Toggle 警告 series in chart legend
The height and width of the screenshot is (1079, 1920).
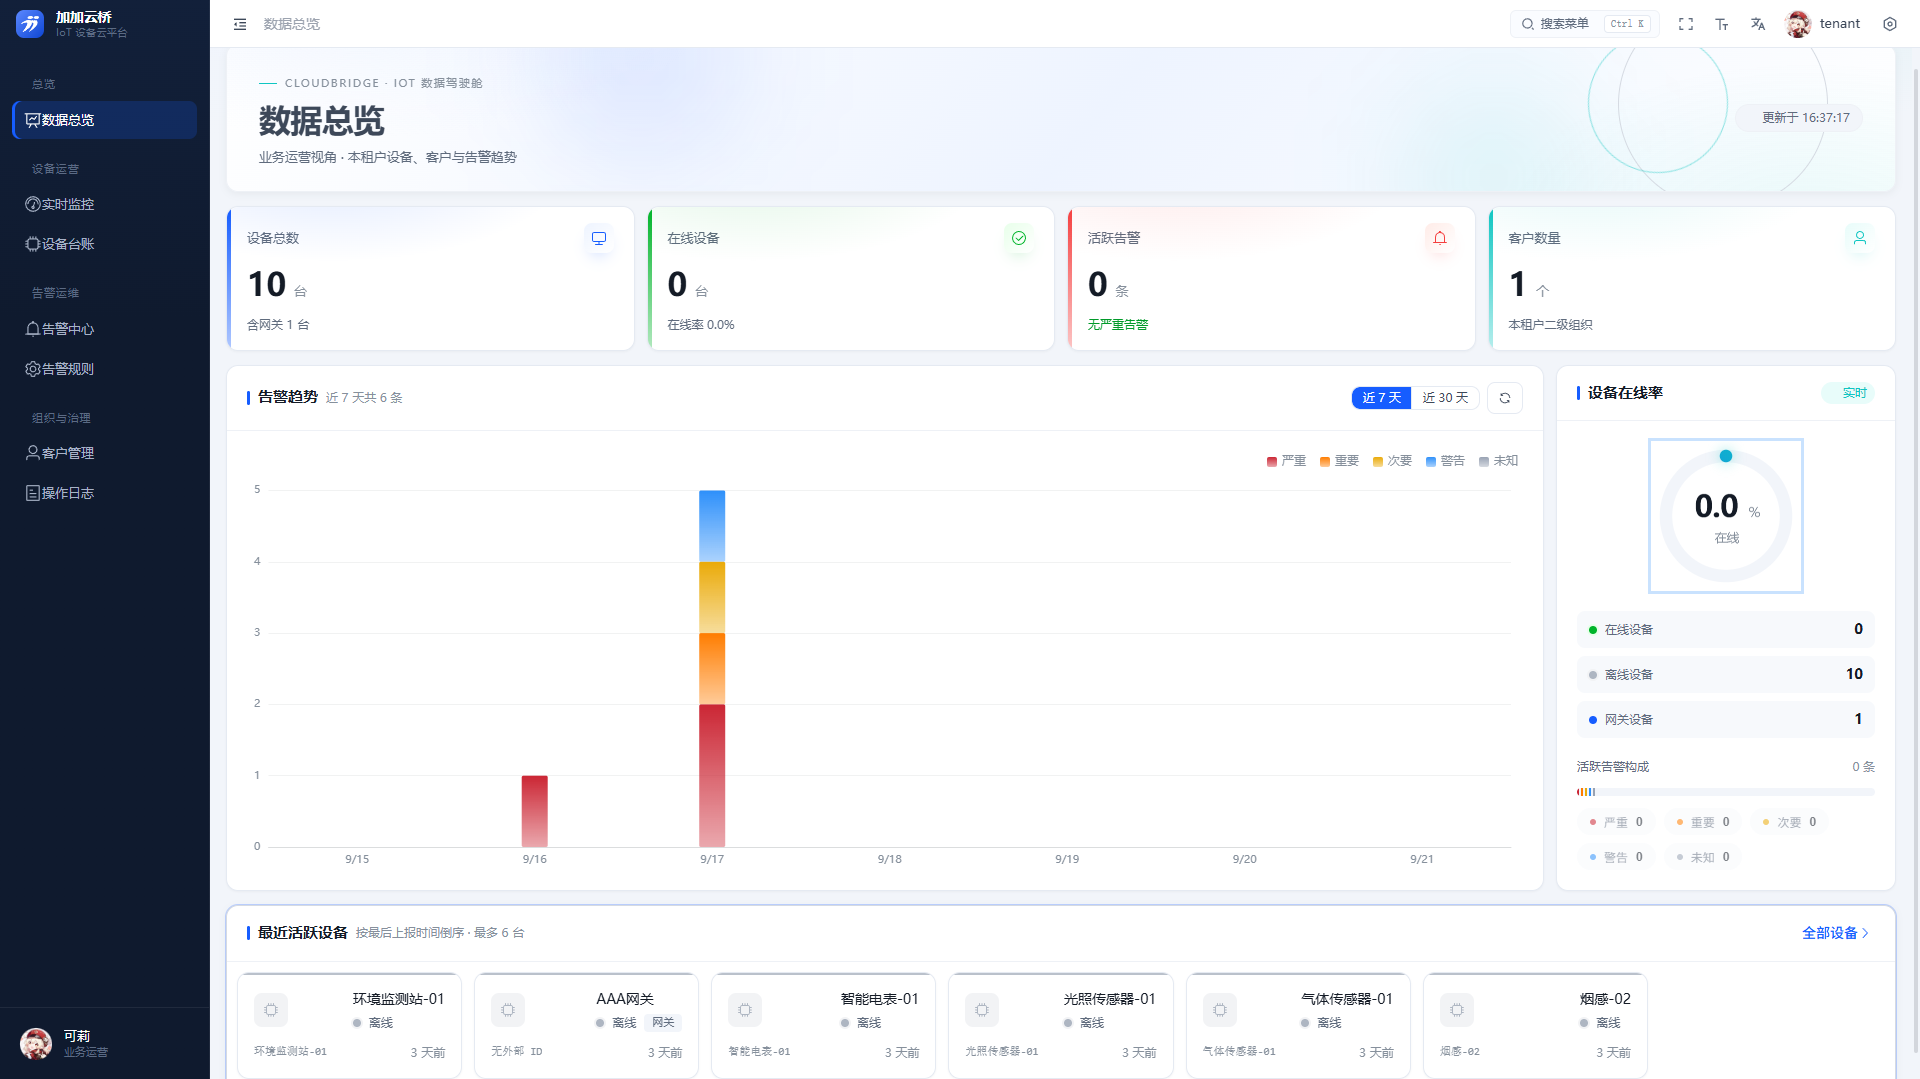coord(1445,461)
